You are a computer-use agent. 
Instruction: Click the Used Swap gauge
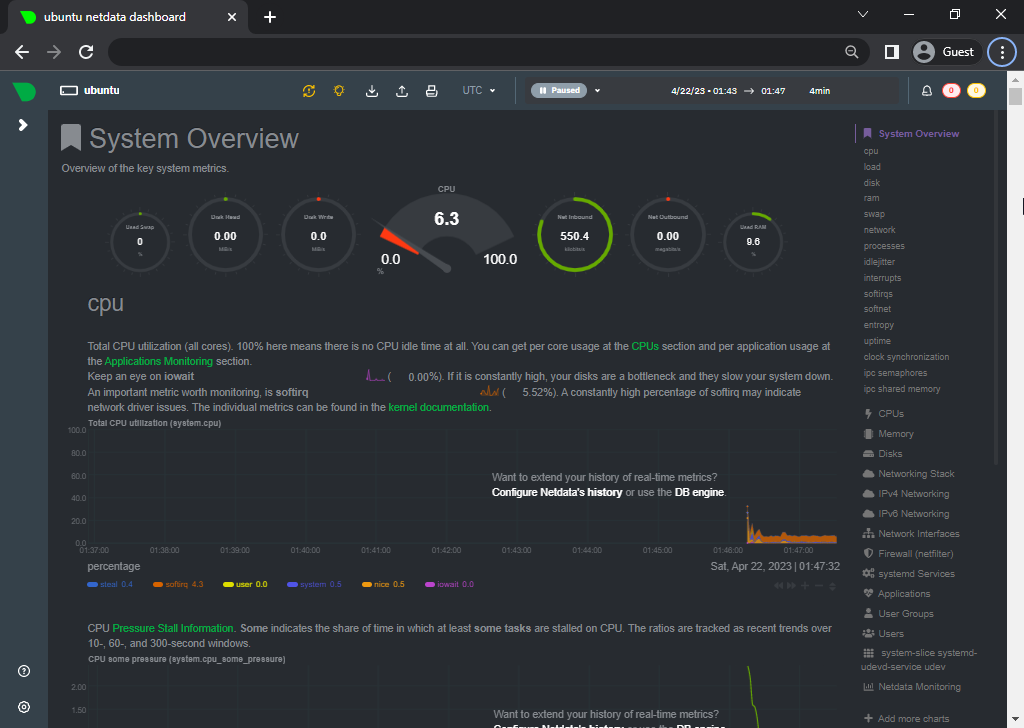click(x=140, y=242)
